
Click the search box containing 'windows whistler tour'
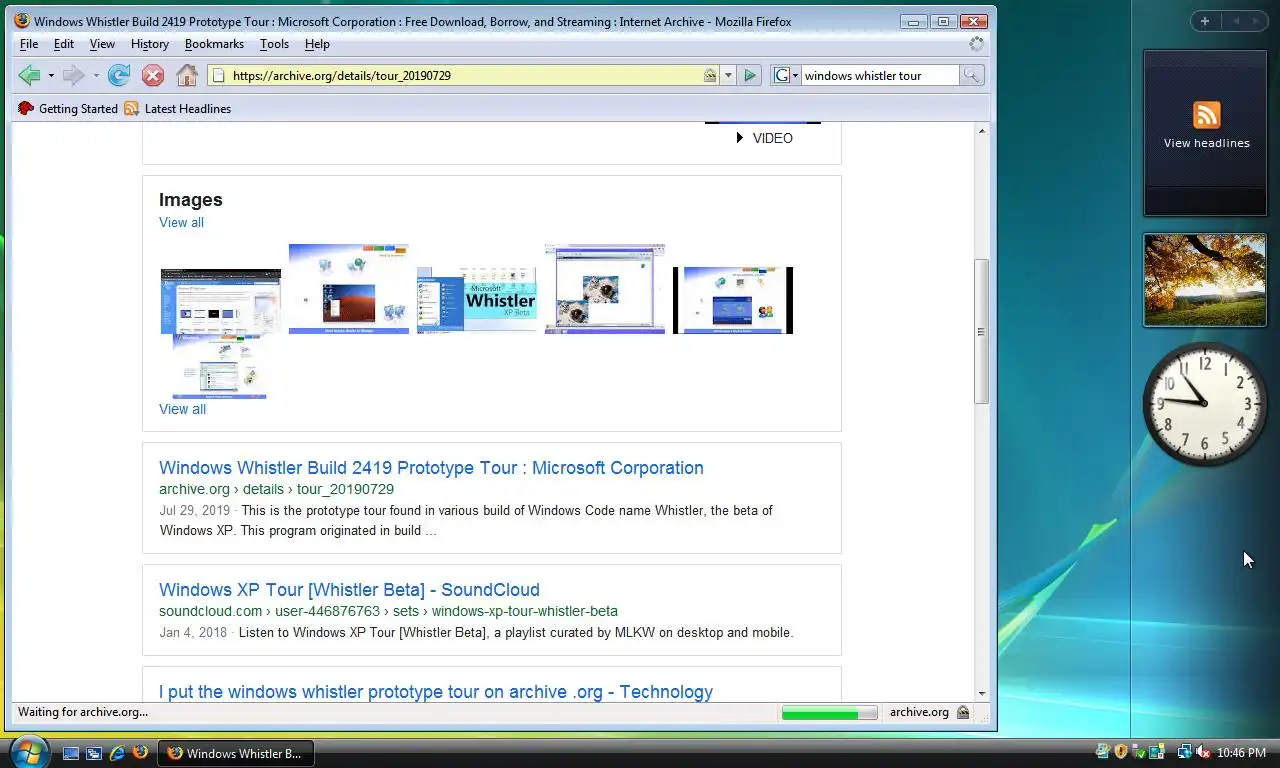(x=880, y=75)
